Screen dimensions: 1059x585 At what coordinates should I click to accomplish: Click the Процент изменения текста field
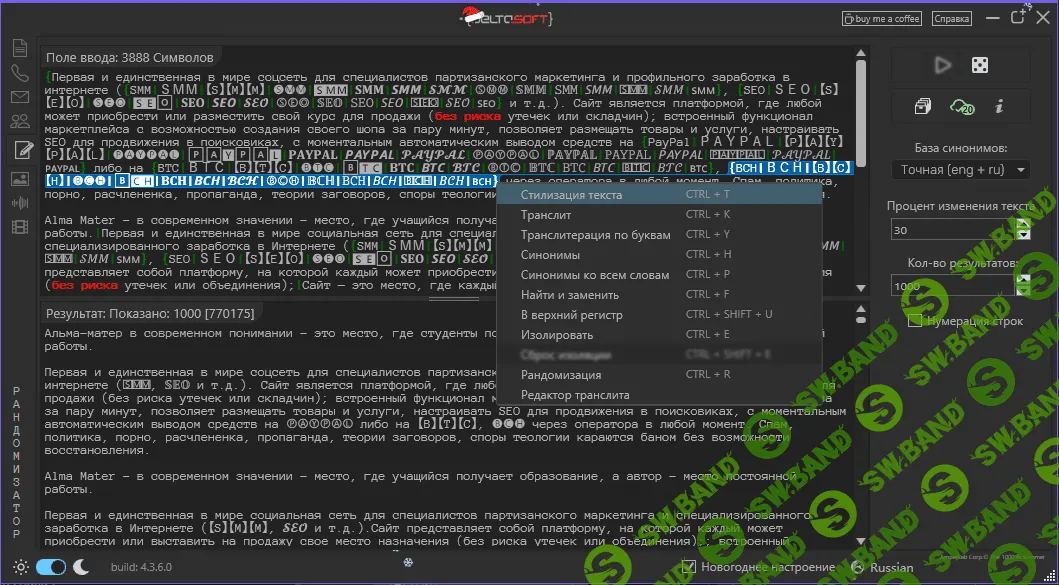pyautogui.click(x=953, y=229)
